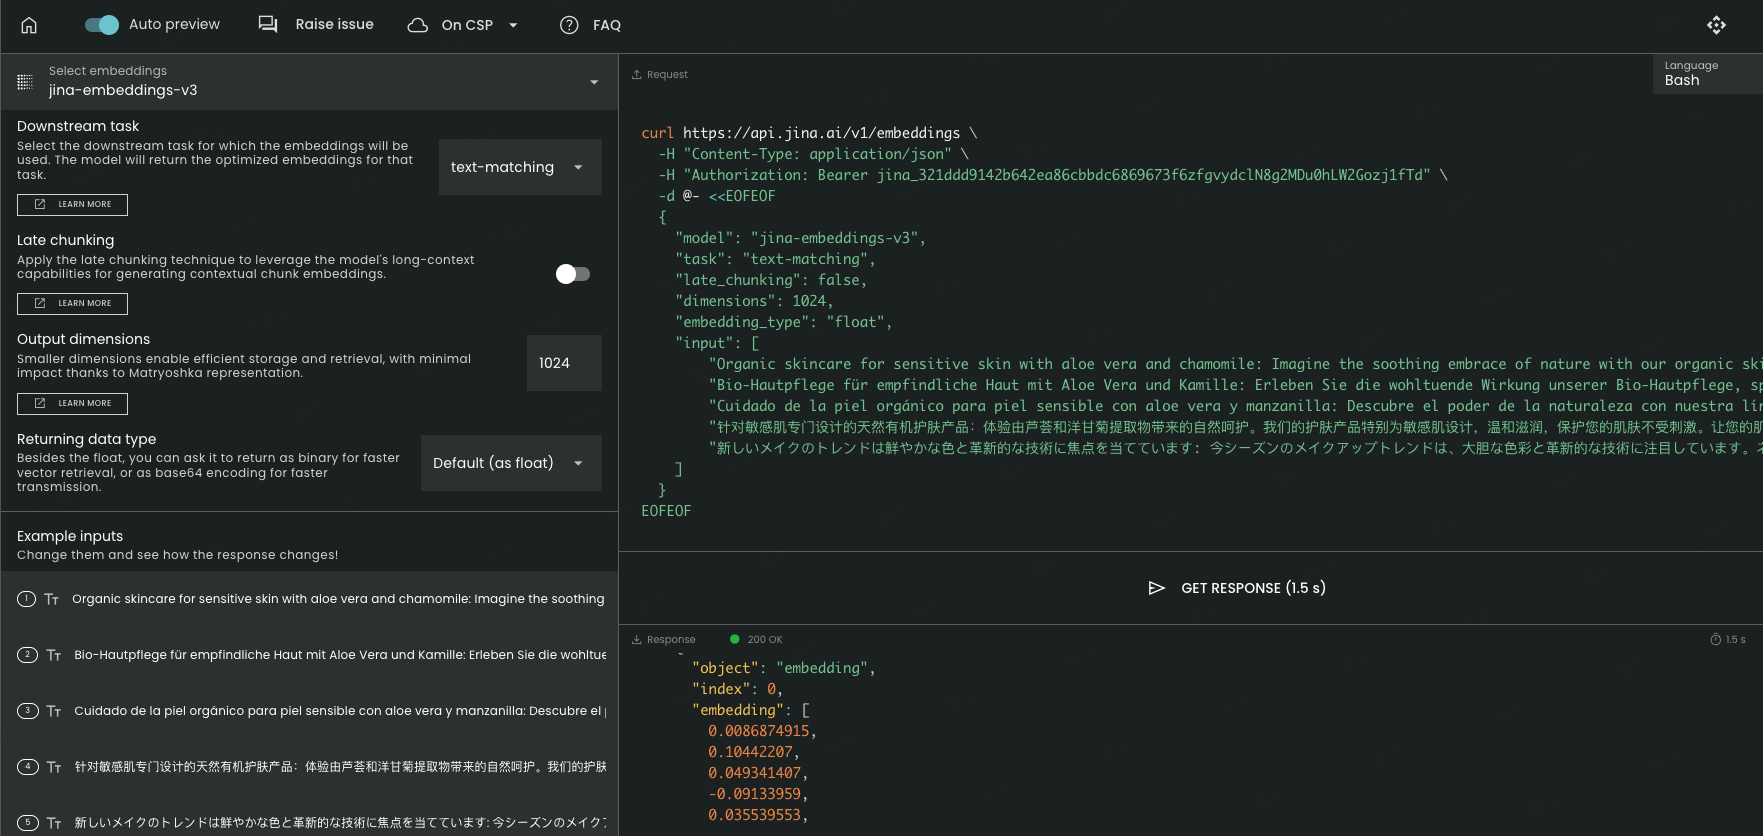Open the FAQ page
The height and width of the screenshot is (836, 1763).
[606, 25]
